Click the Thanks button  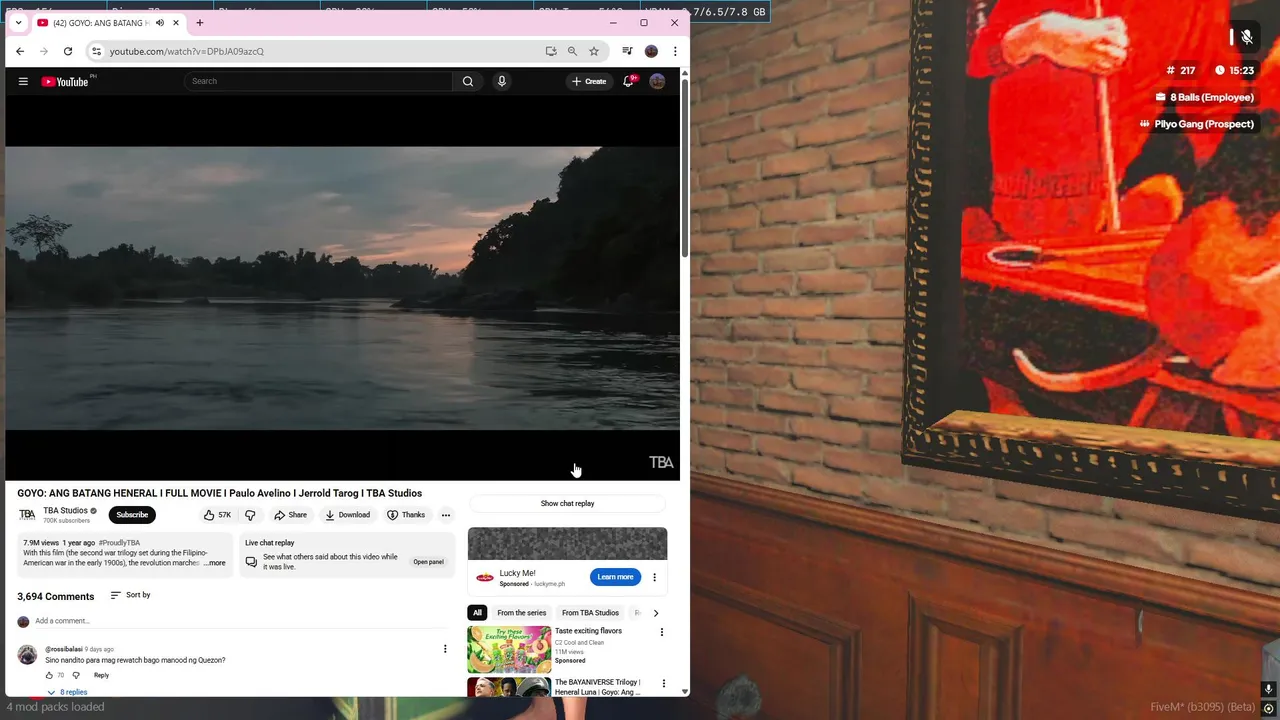click(x=406, y=515)
